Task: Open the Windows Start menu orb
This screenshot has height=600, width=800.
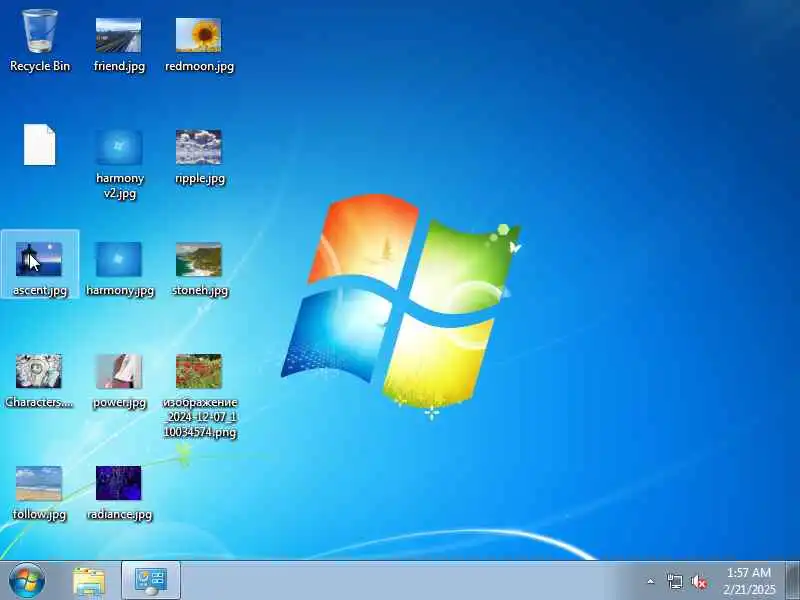Action: (x=27, y=581)
